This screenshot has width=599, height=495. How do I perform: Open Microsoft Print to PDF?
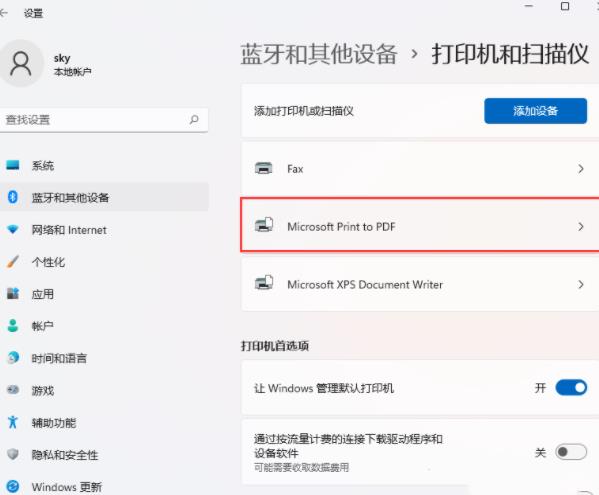coord(420,225)
